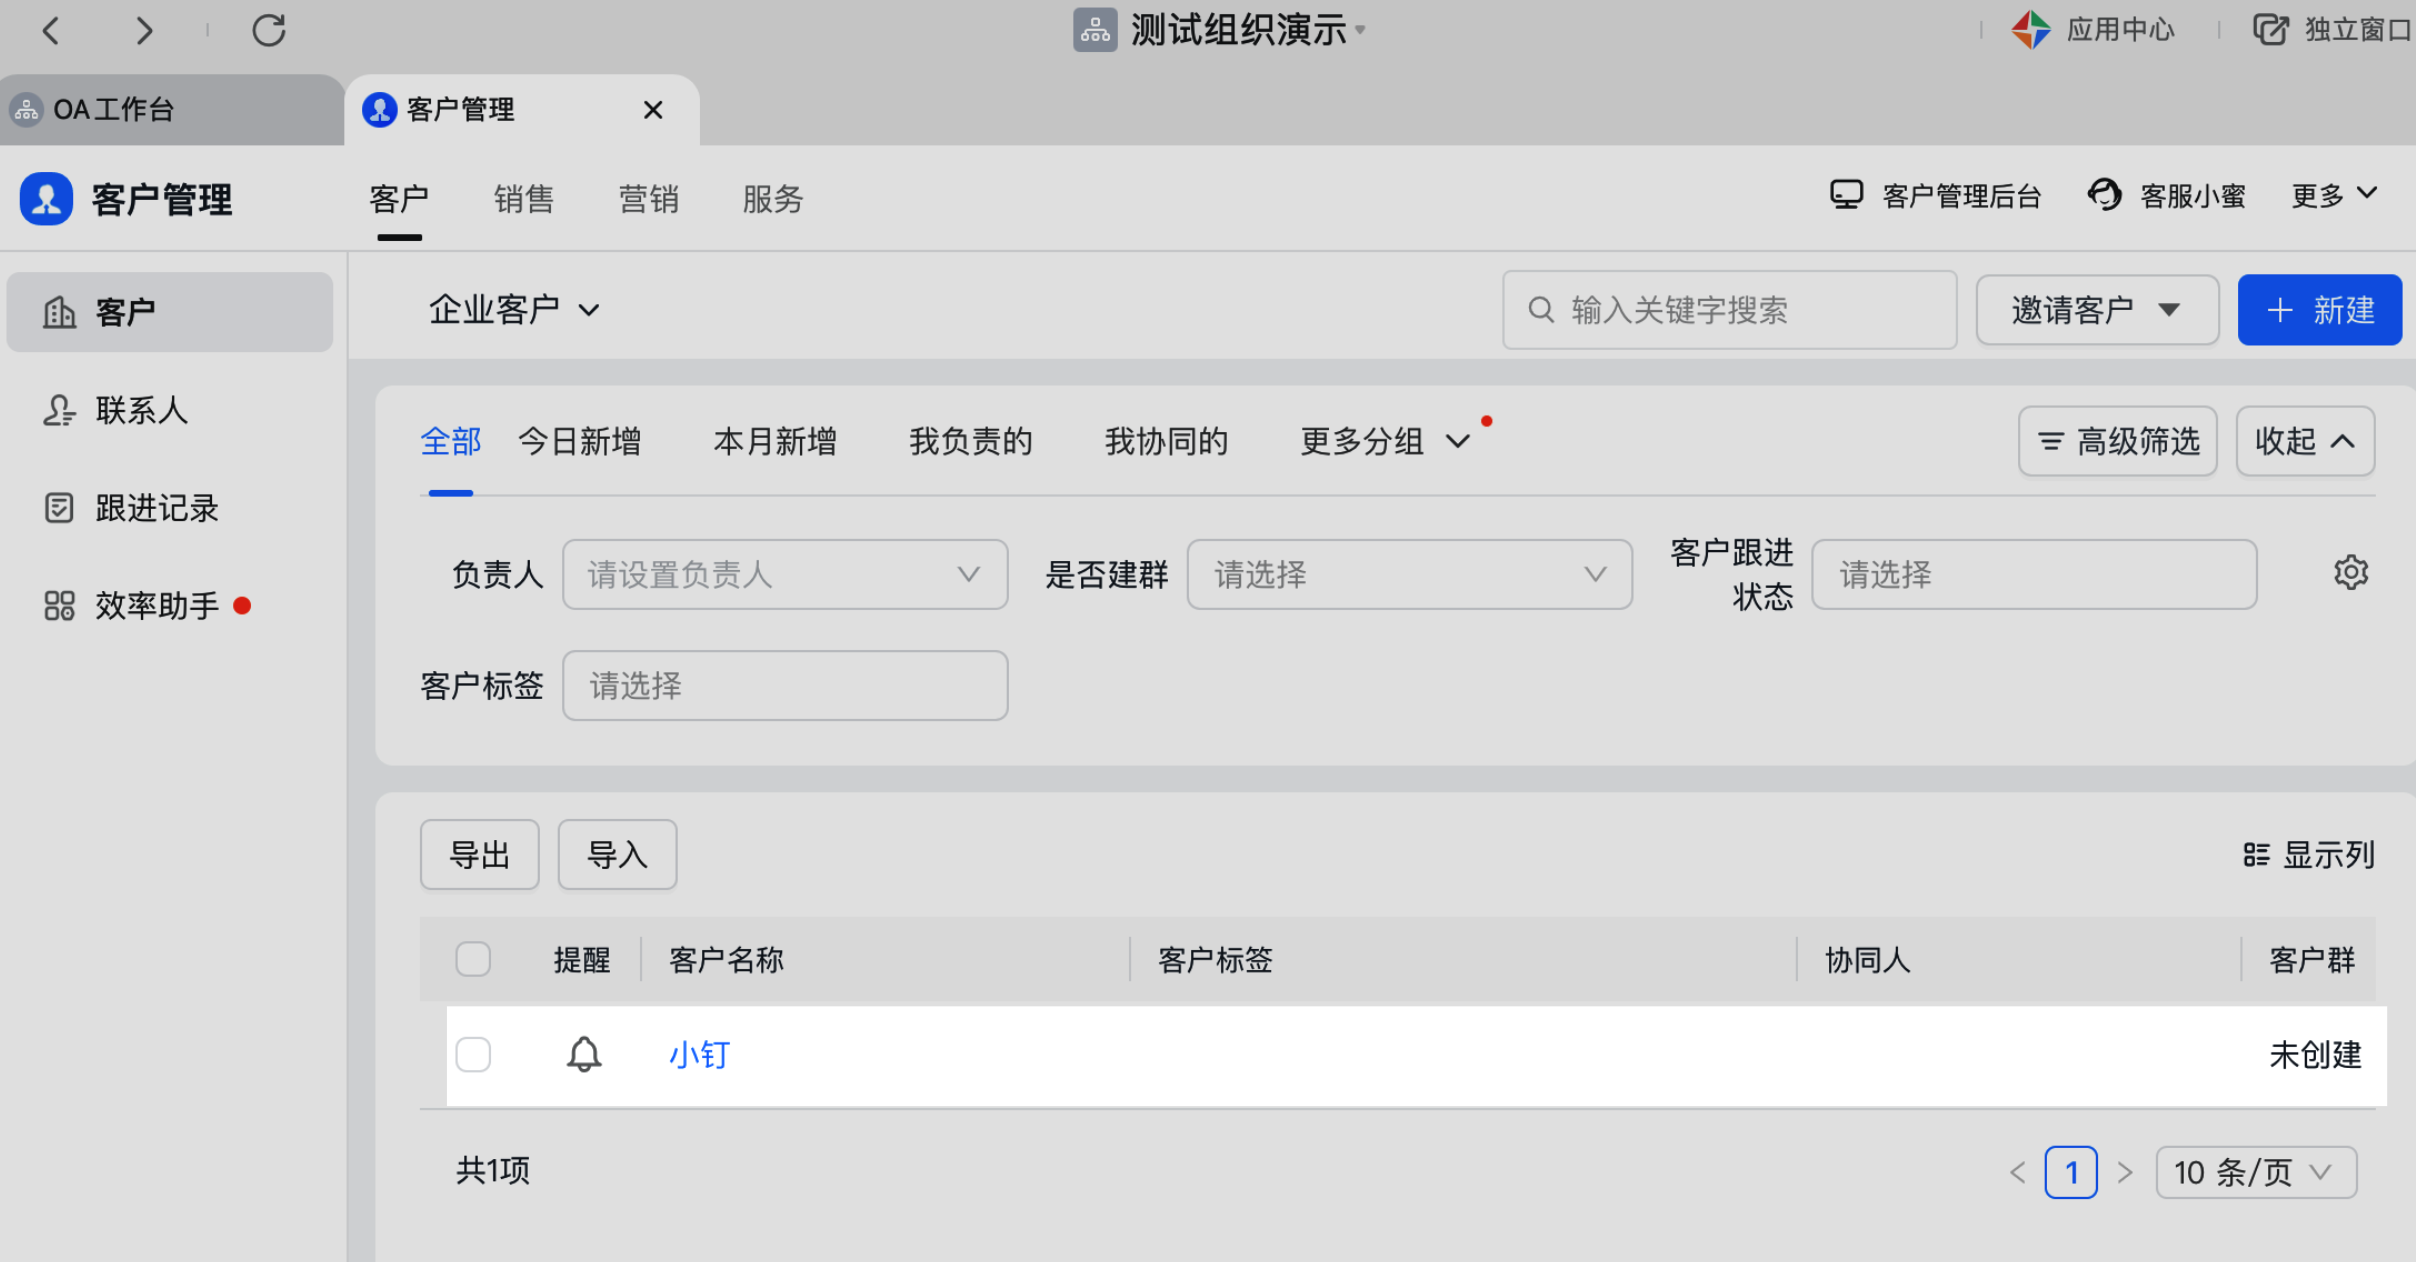
Task: Focus the 输入关键字搜索 search field
Action: [x=1729, y=310]
